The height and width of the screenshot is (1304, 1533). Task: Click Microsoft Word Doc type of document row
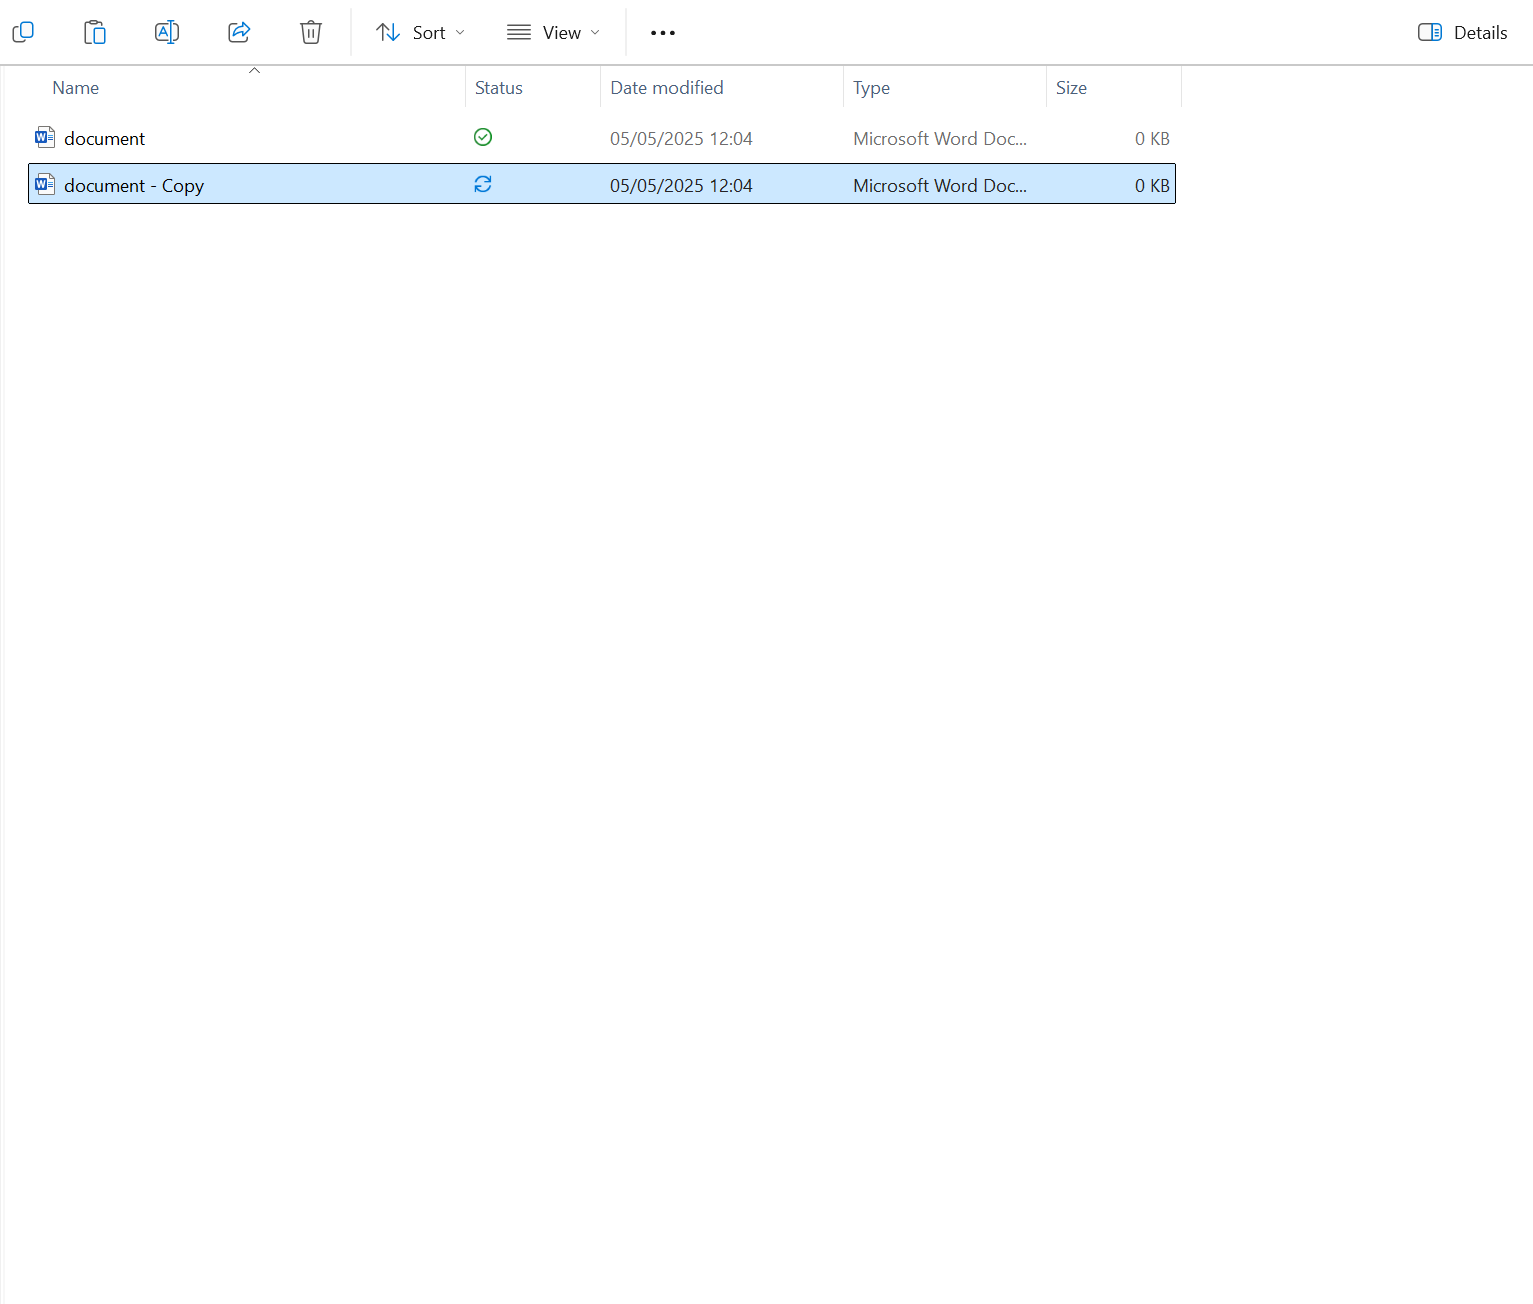tap(940, 138)
